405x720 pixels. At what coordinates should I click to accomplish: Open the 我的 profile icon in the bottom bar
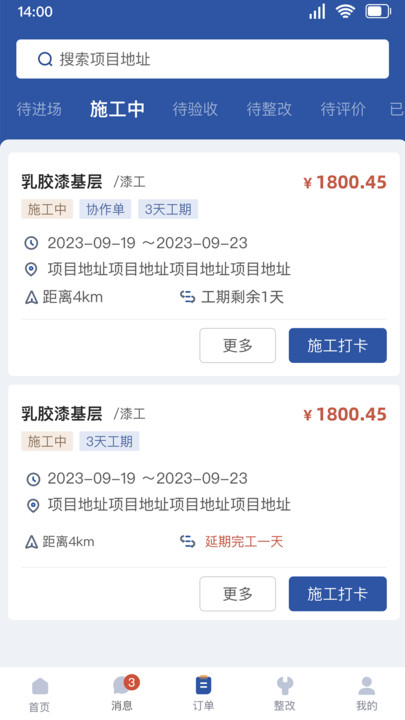[366, 686]
